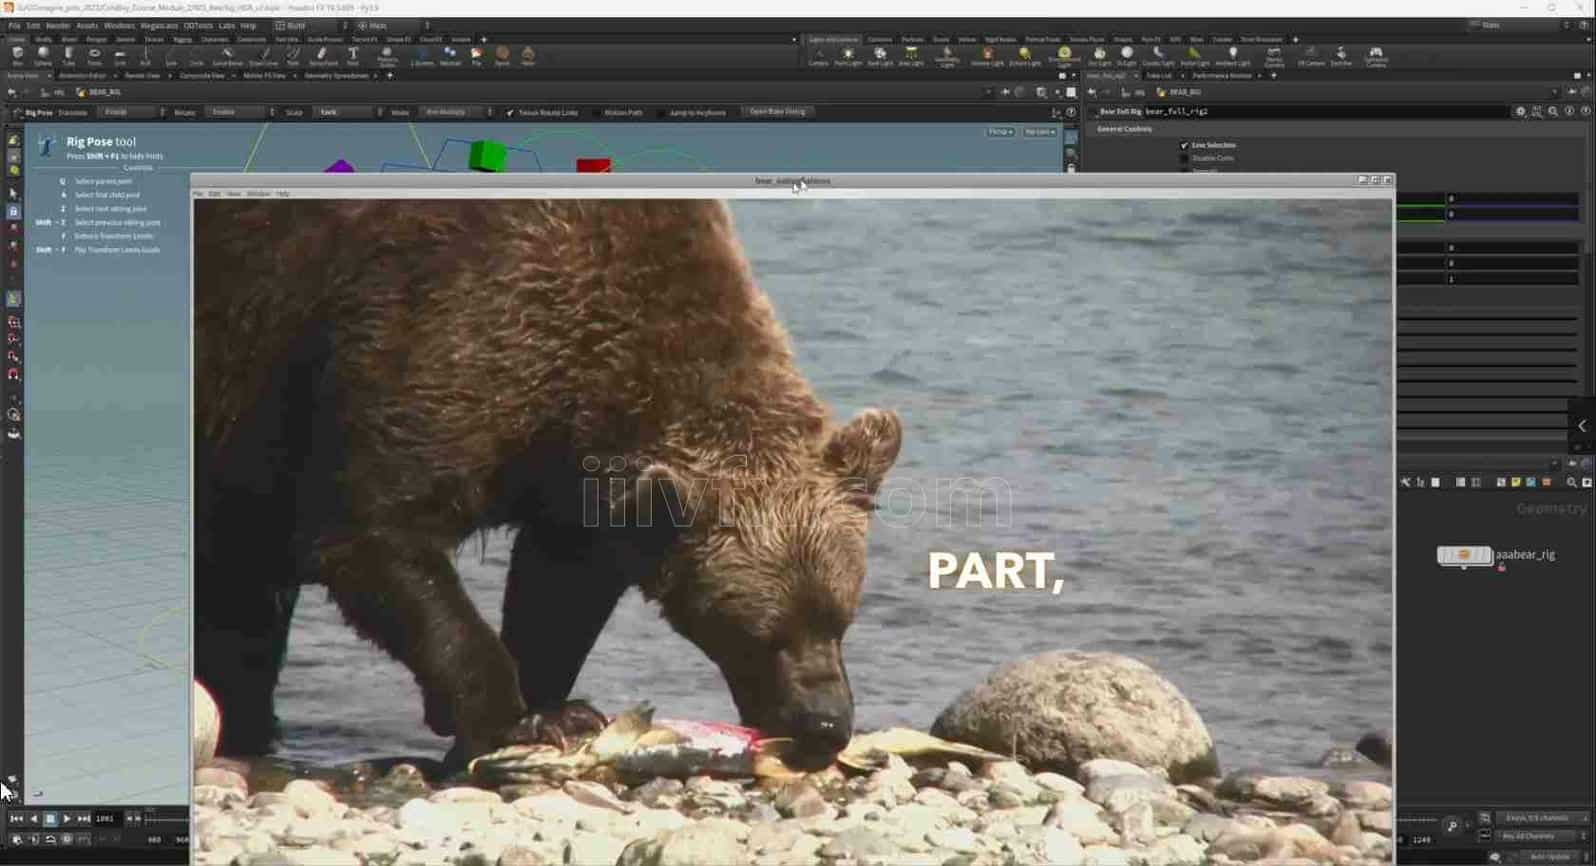Open the File menu in Houdini

pos(14,25)
